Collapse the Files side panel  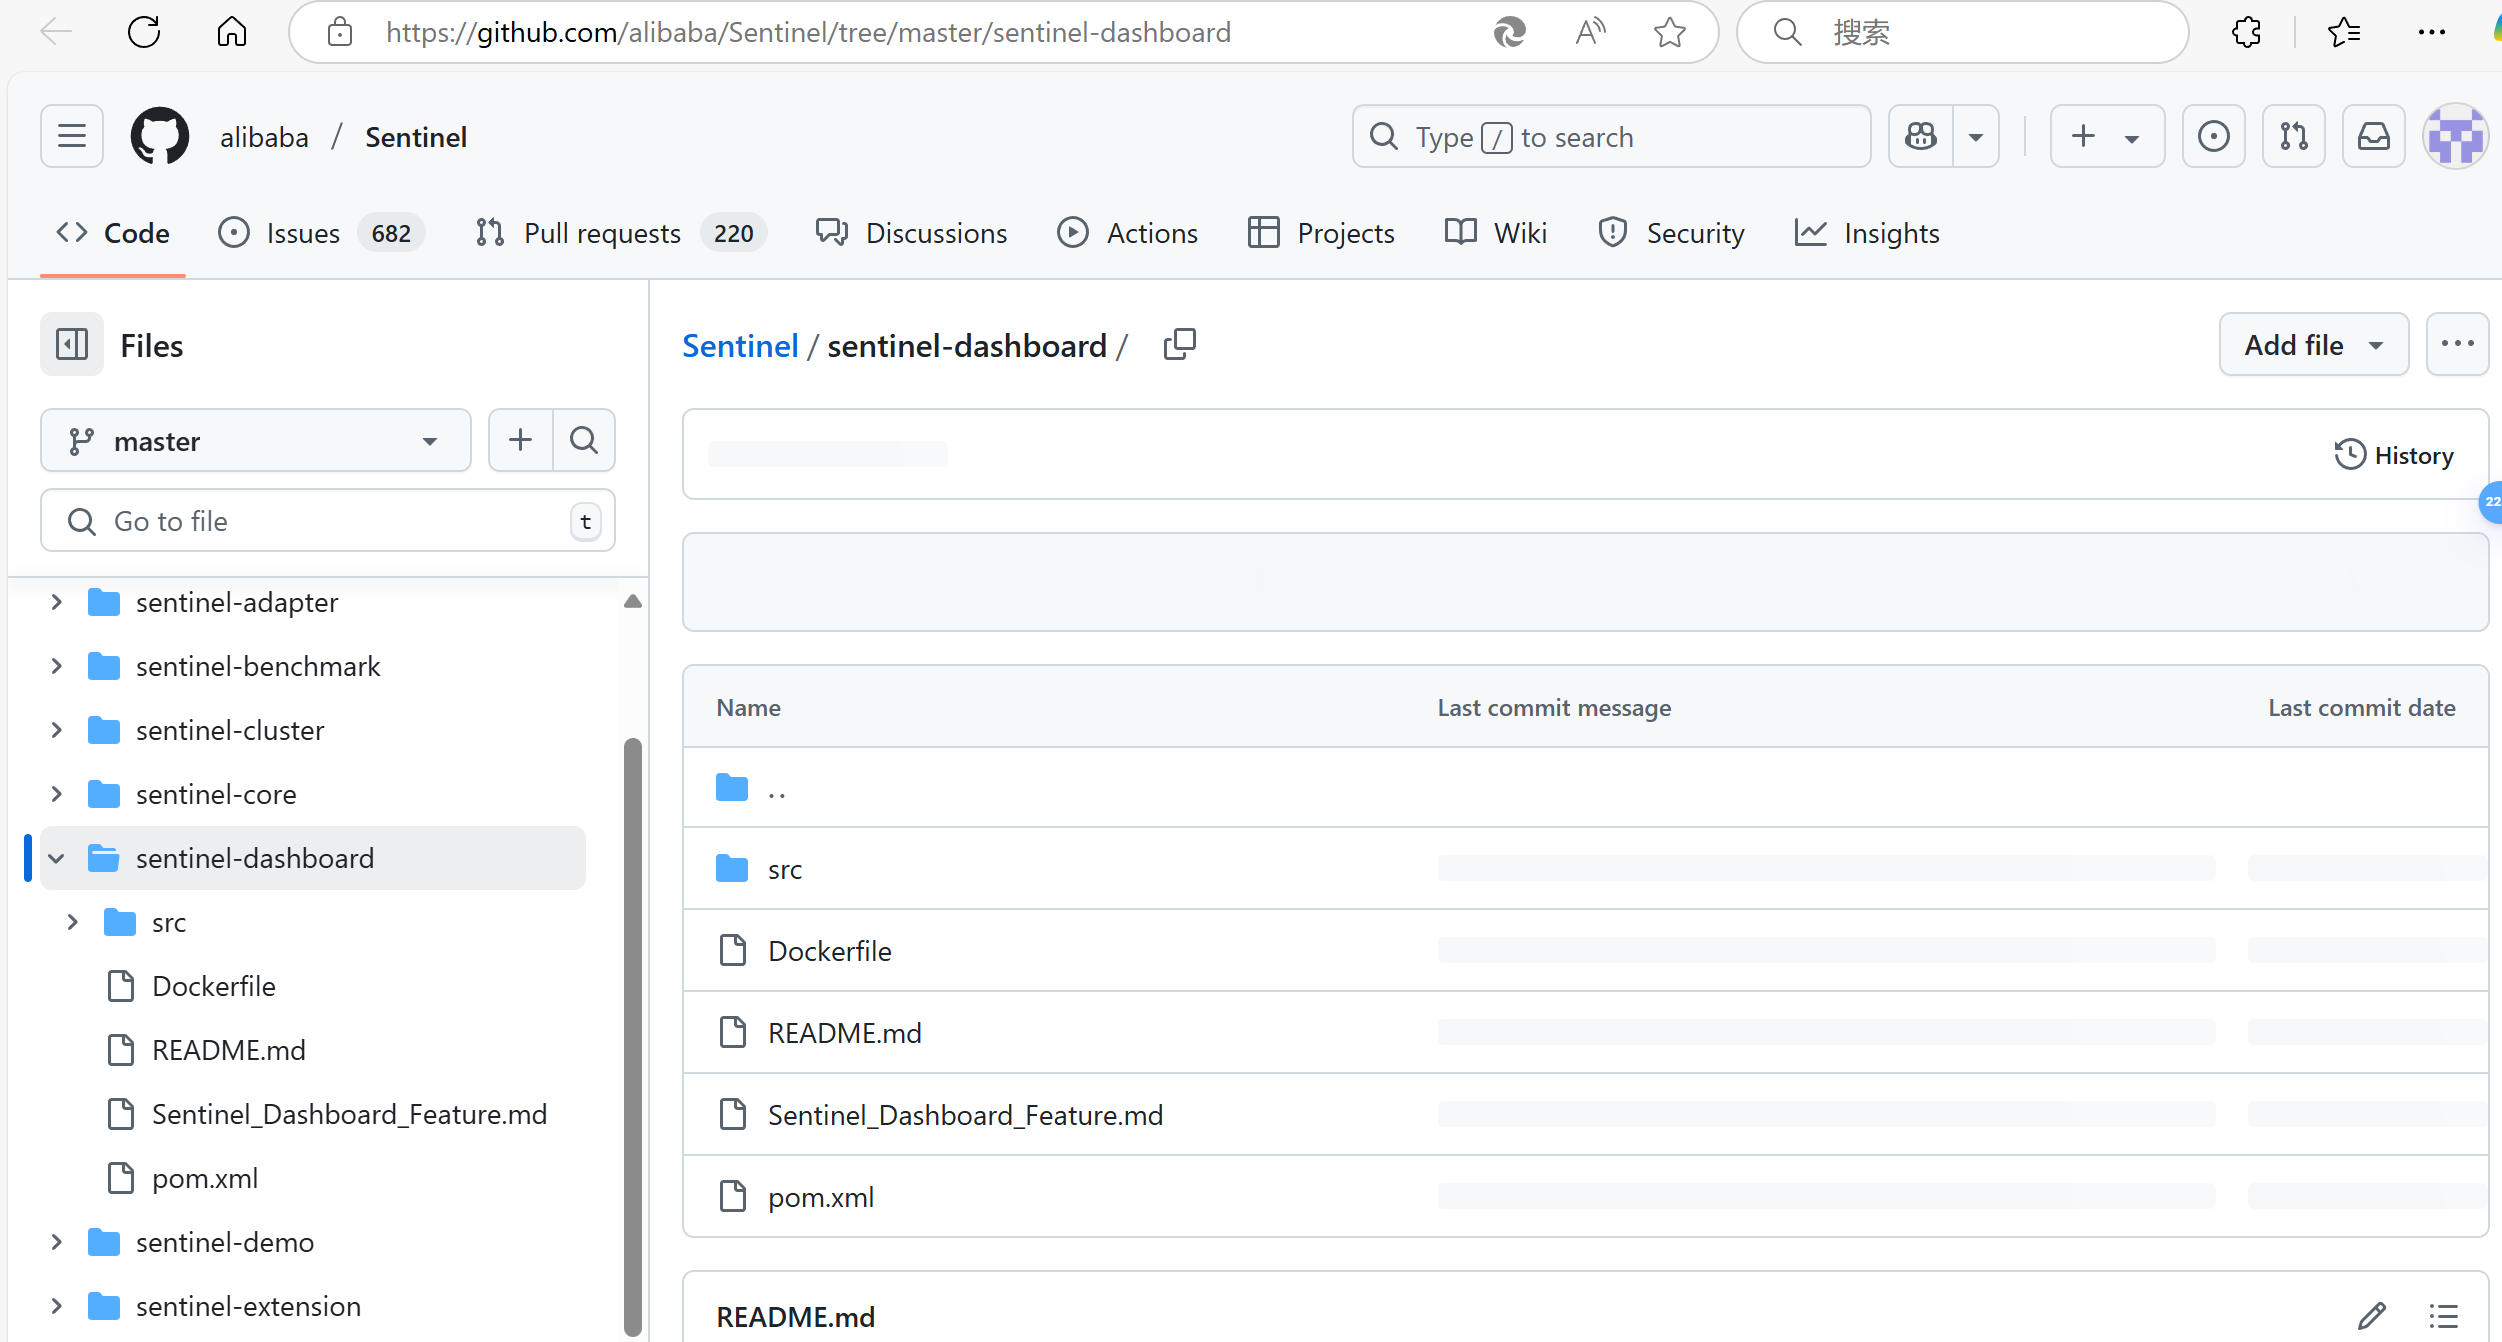[72, 345]
